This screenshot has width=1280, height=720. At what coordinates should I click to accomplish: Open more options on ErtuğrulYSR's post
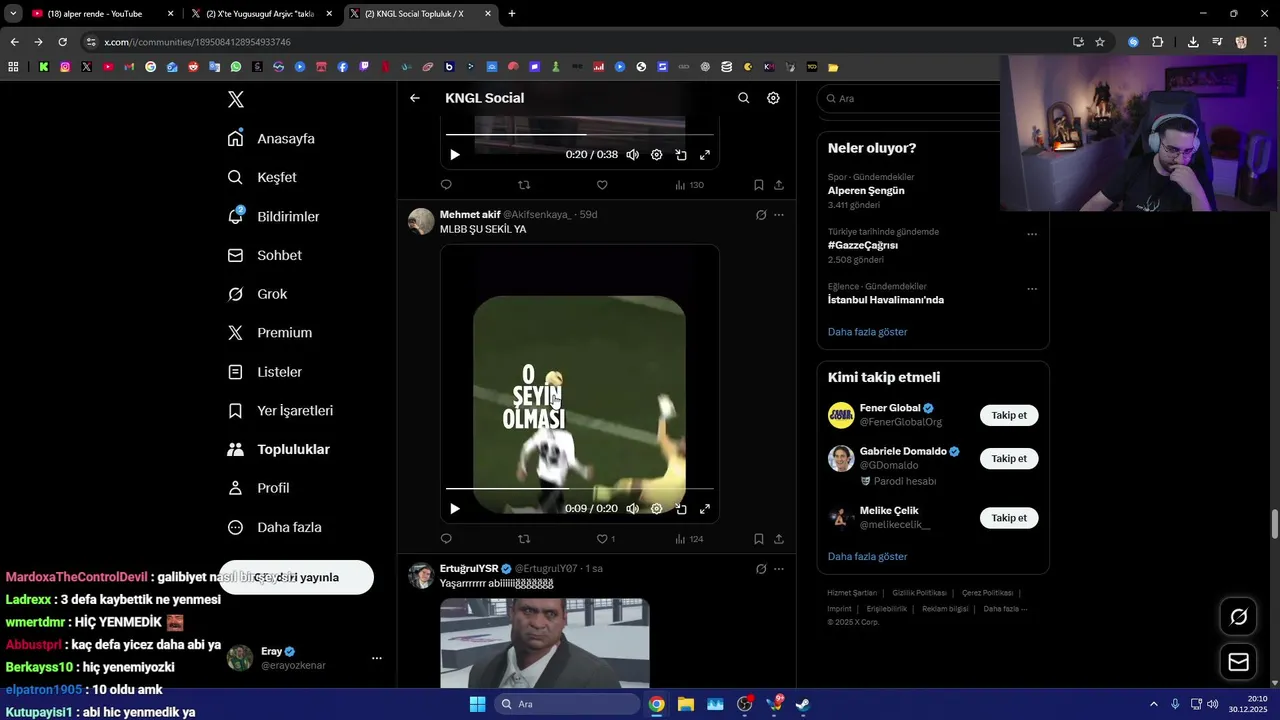779,569
